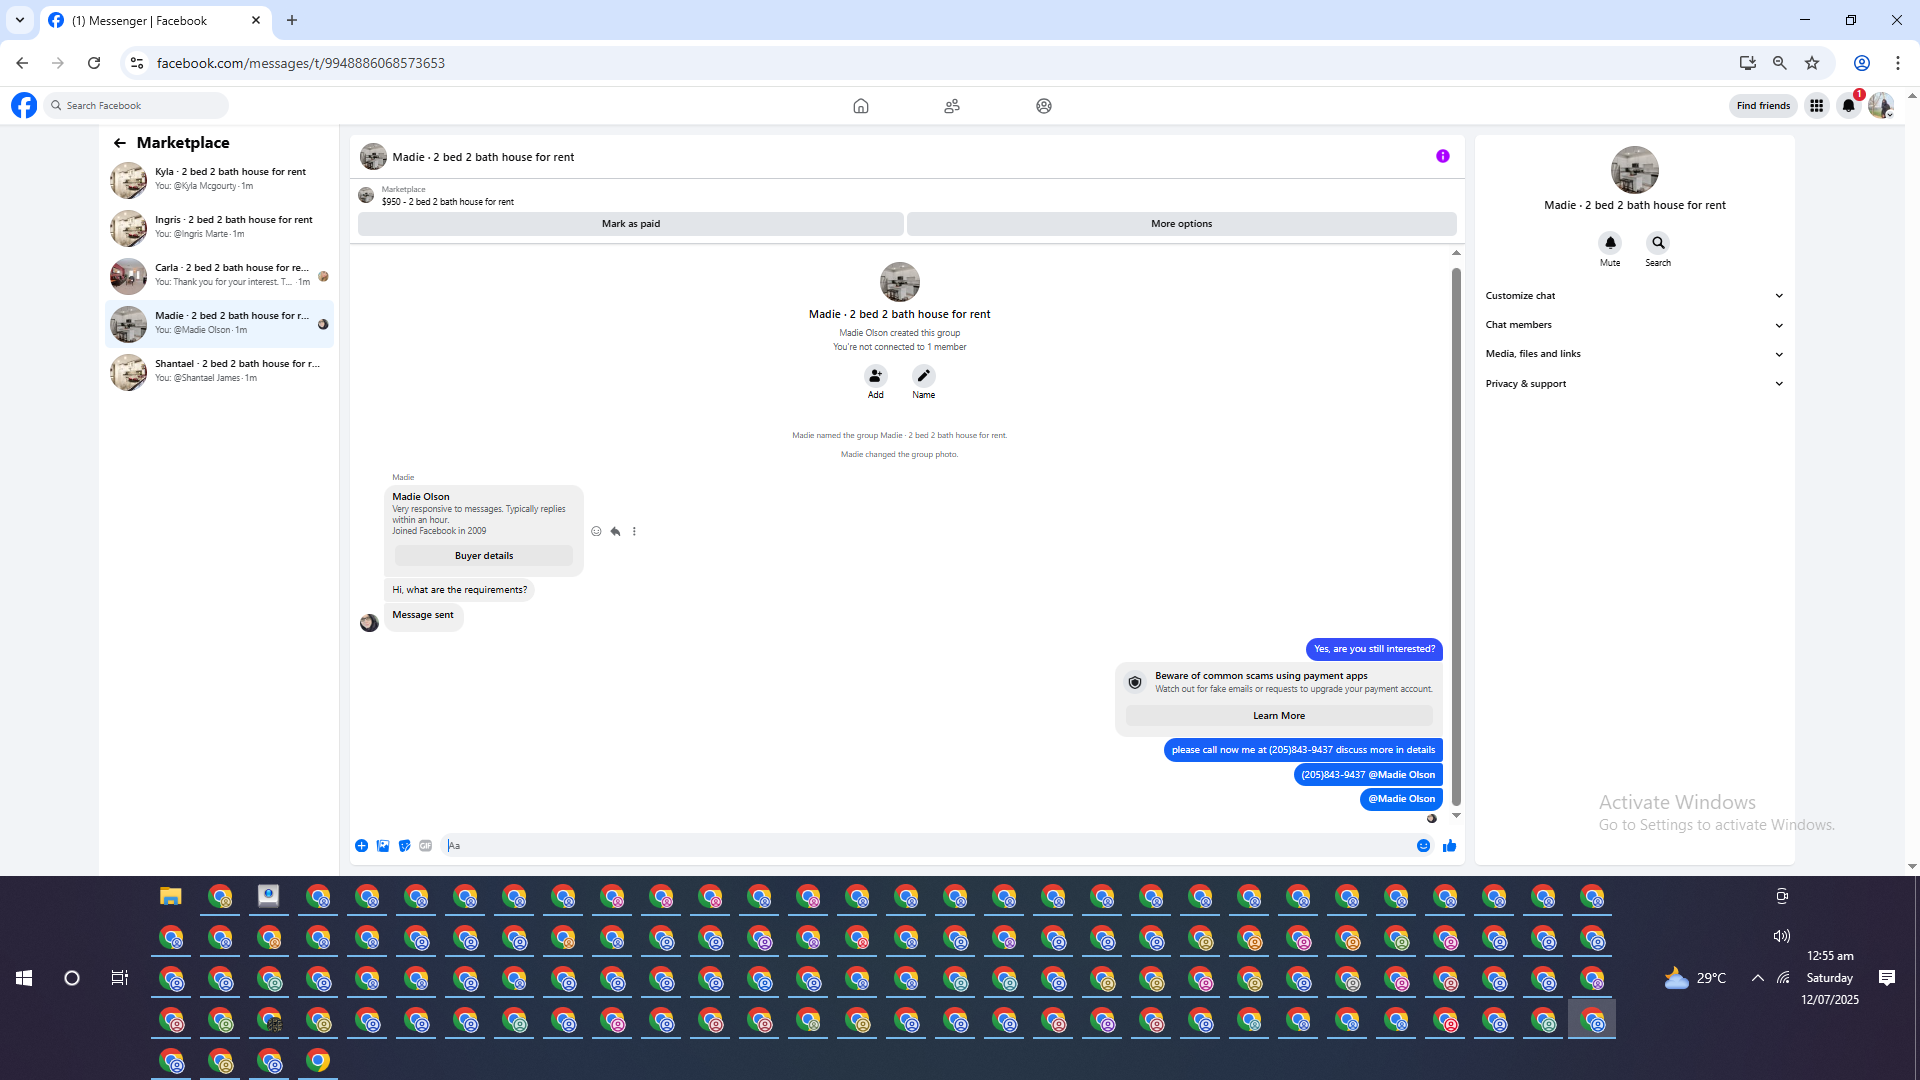Click the Search Facebook field
This screenshot has width=1920, height=1080.
[137, 105]
